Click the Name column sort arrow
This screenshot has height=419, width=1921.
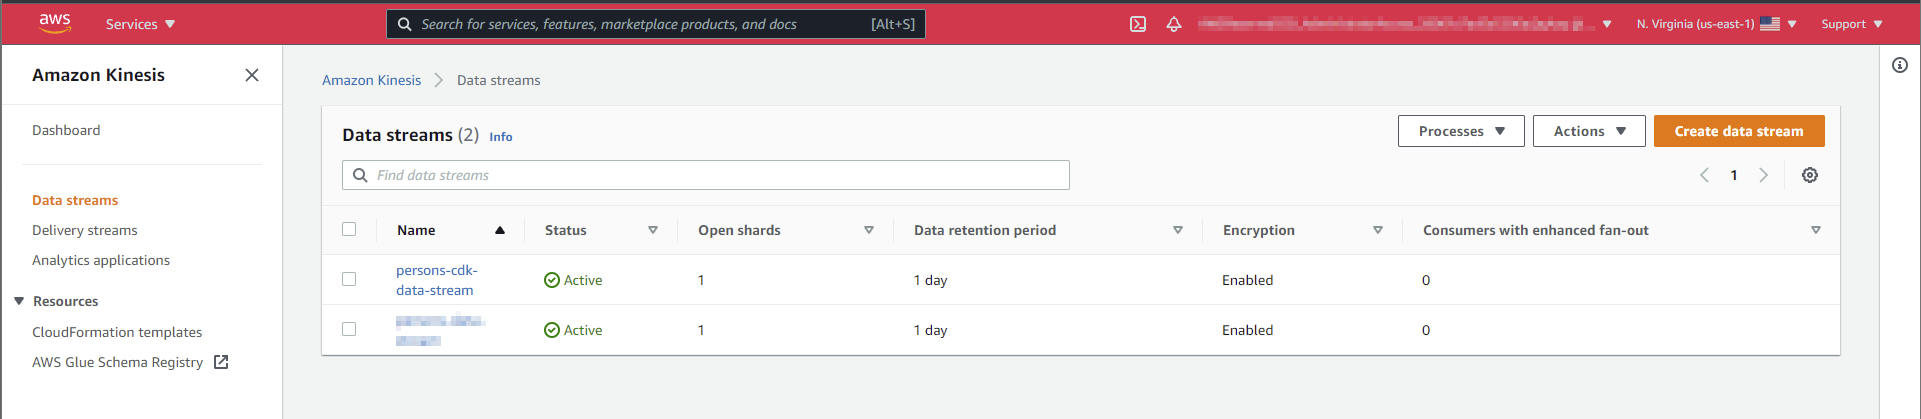(x=500, y=230)
